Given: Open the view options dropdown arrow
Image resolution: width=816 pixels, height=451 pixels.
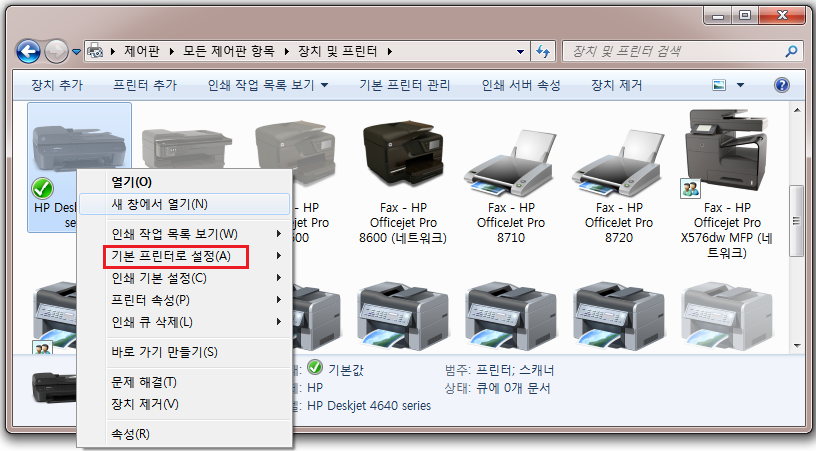Looking at the screenshot, I should (x=740, y=85).
